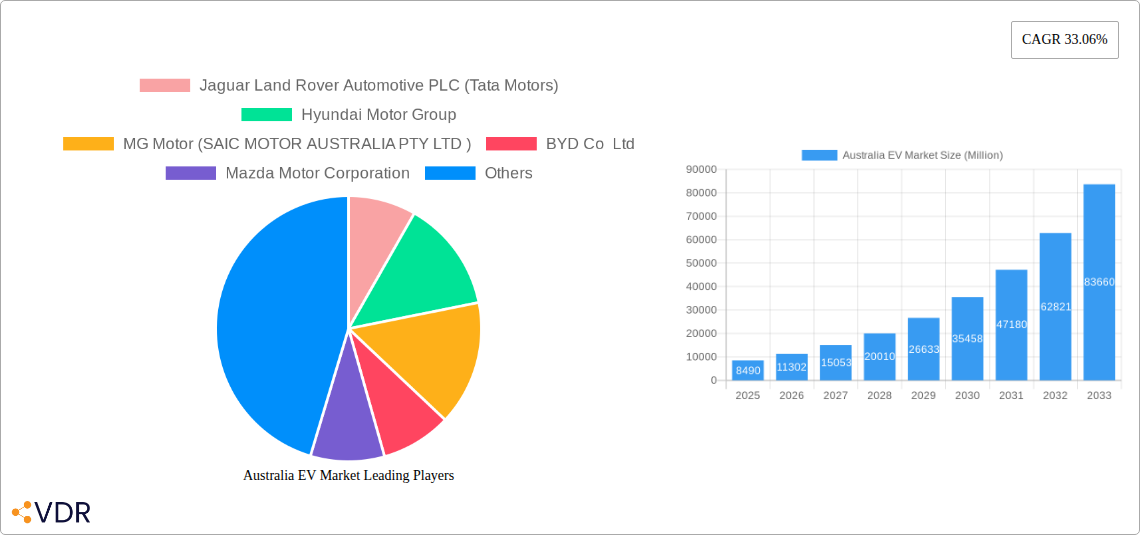Click the VDR logo
Viewport: 1140px width, 535px height.
(x=52, y=512)
